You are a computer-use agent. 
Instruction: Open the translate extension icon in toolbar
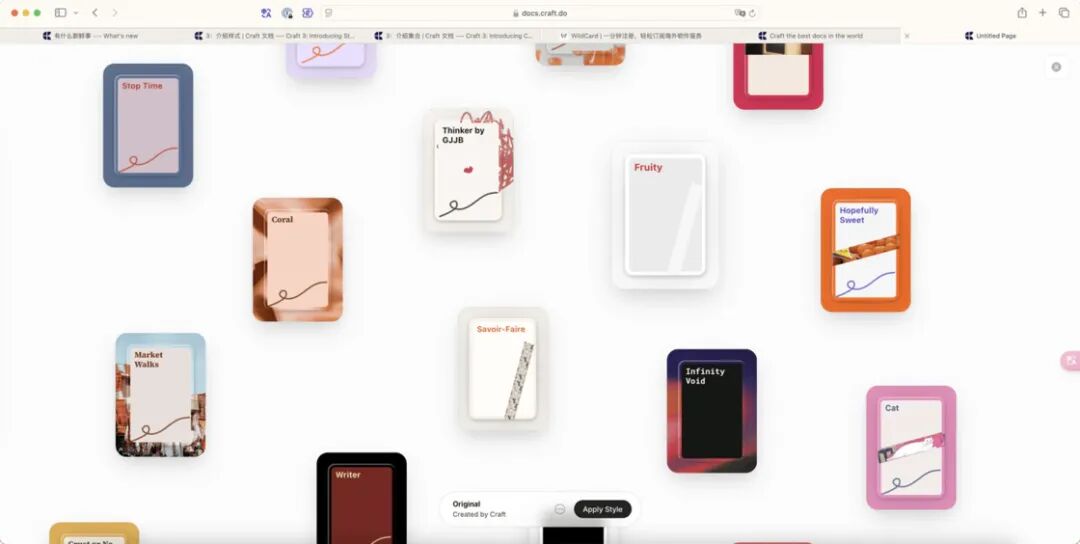pyautogui.click(x=266, y=13)
